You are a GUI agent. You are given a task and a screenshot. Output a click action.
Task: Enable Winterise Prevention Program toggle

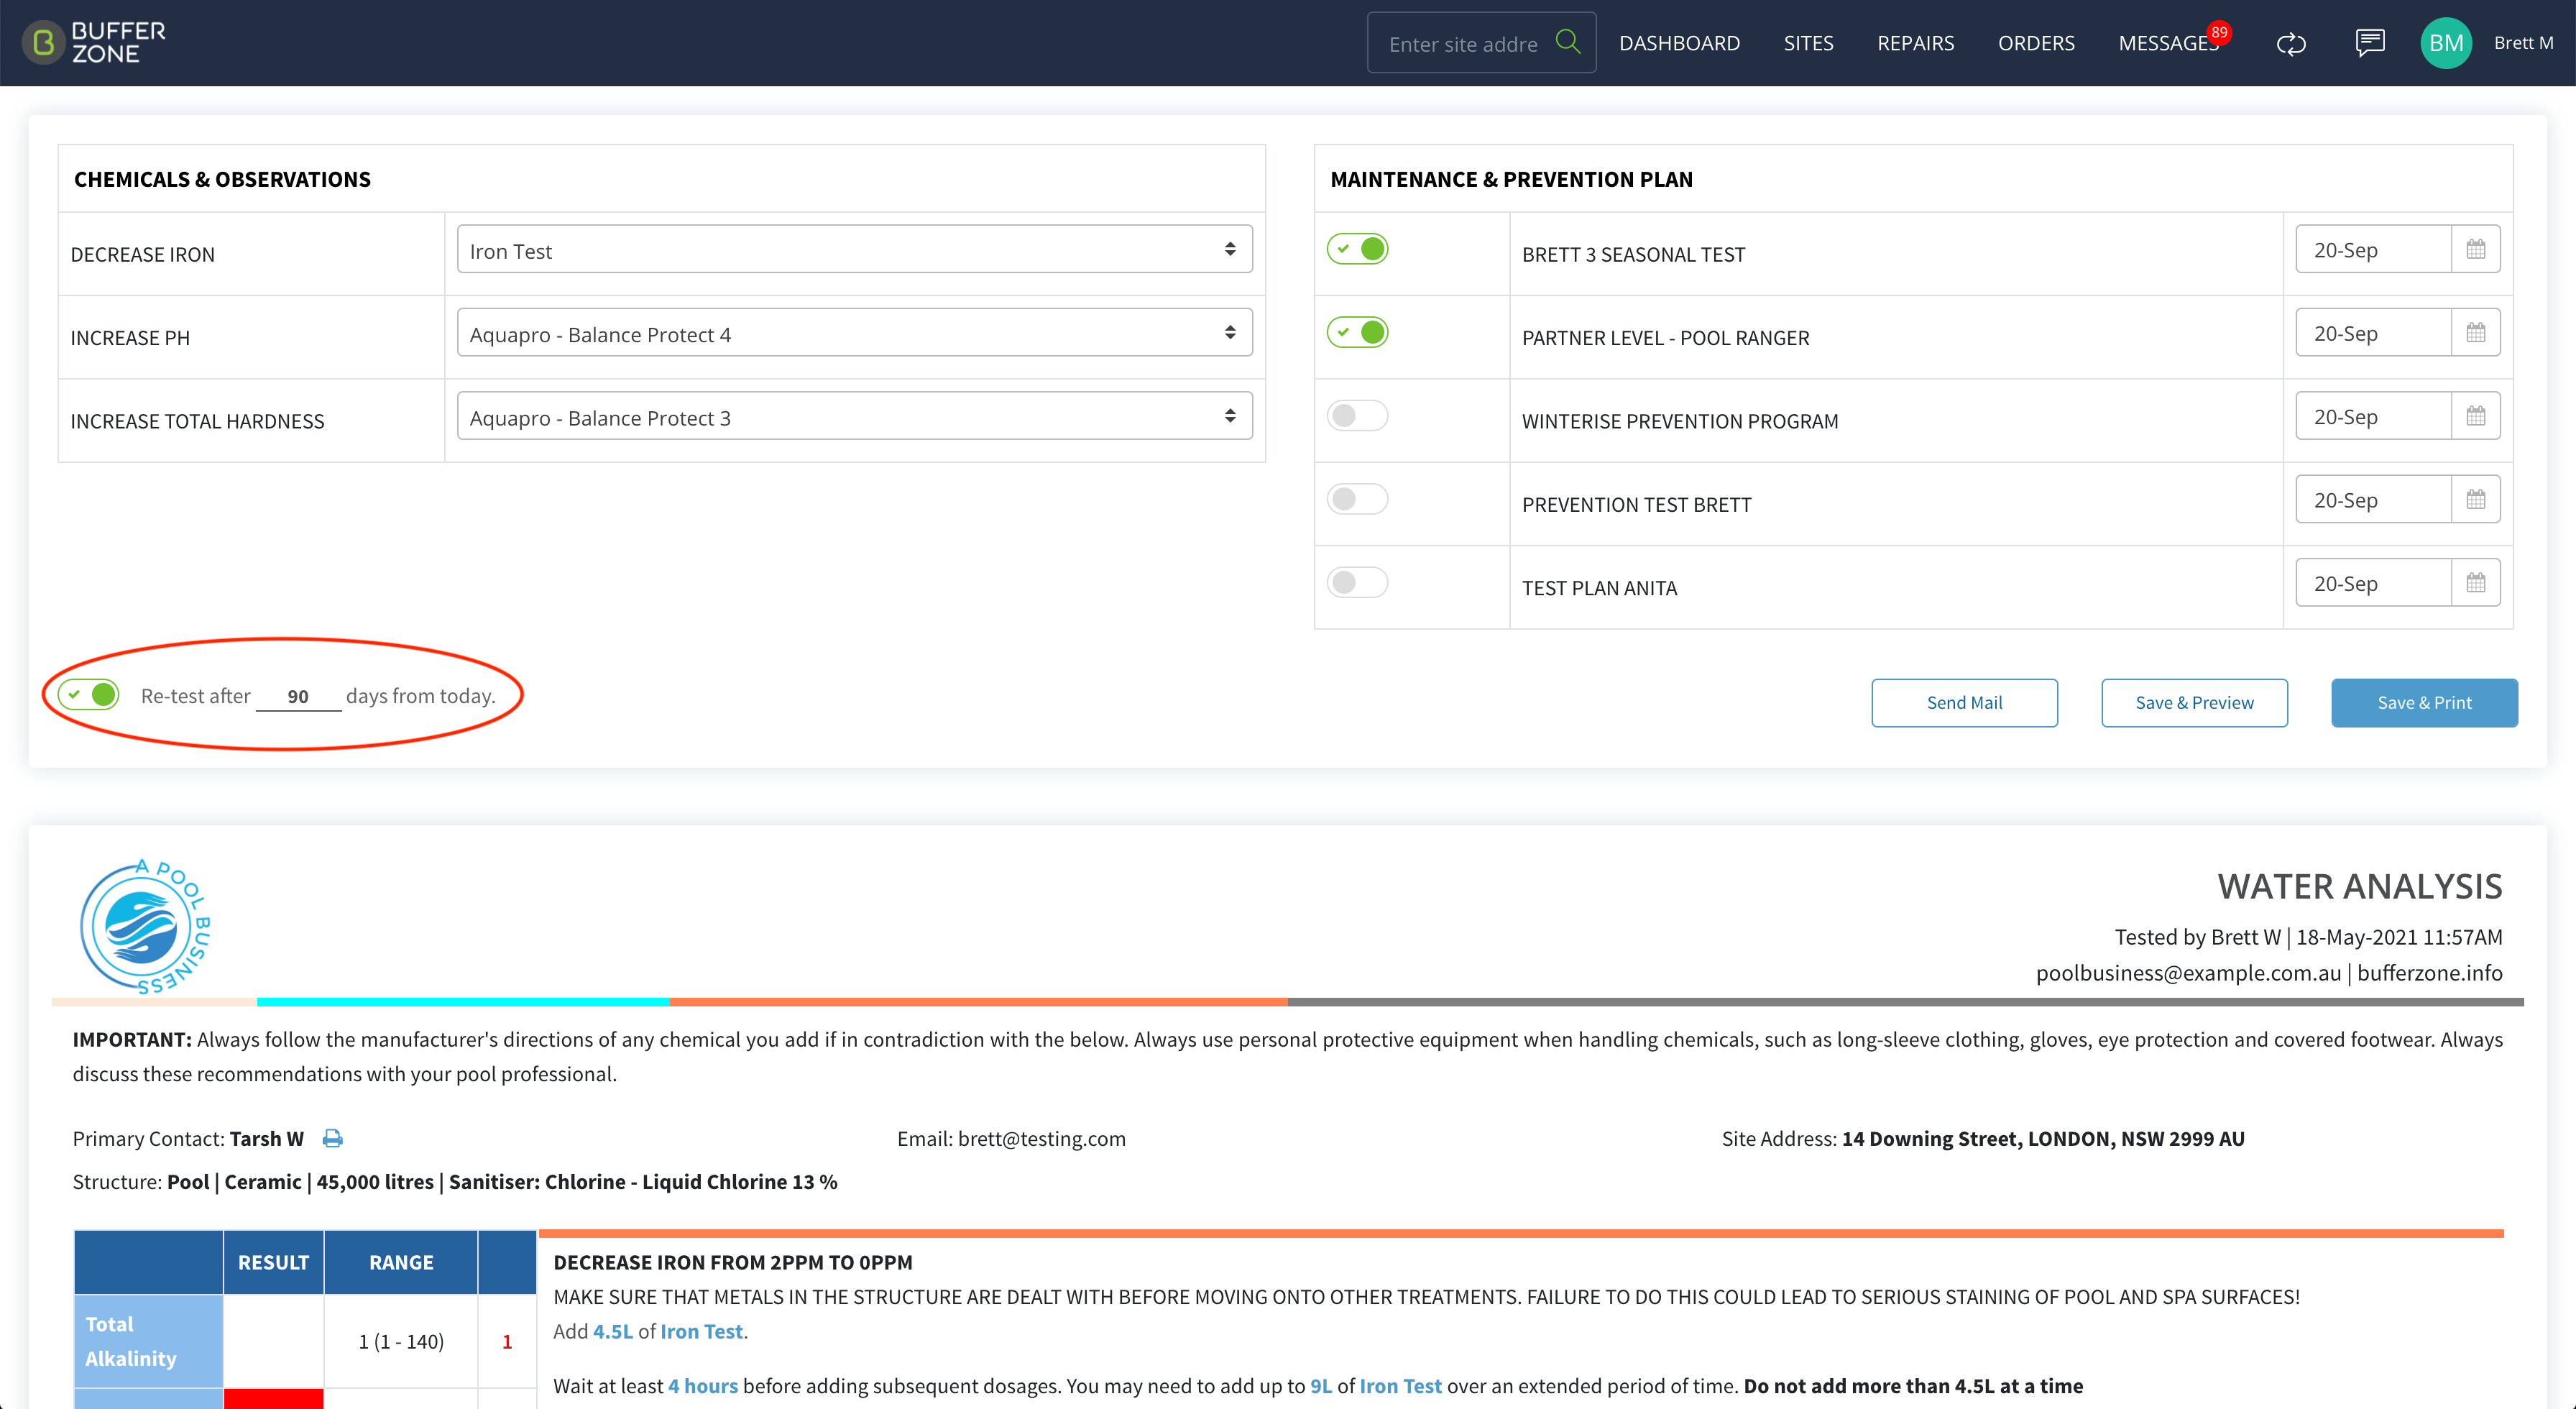[x=1357, y=415]
